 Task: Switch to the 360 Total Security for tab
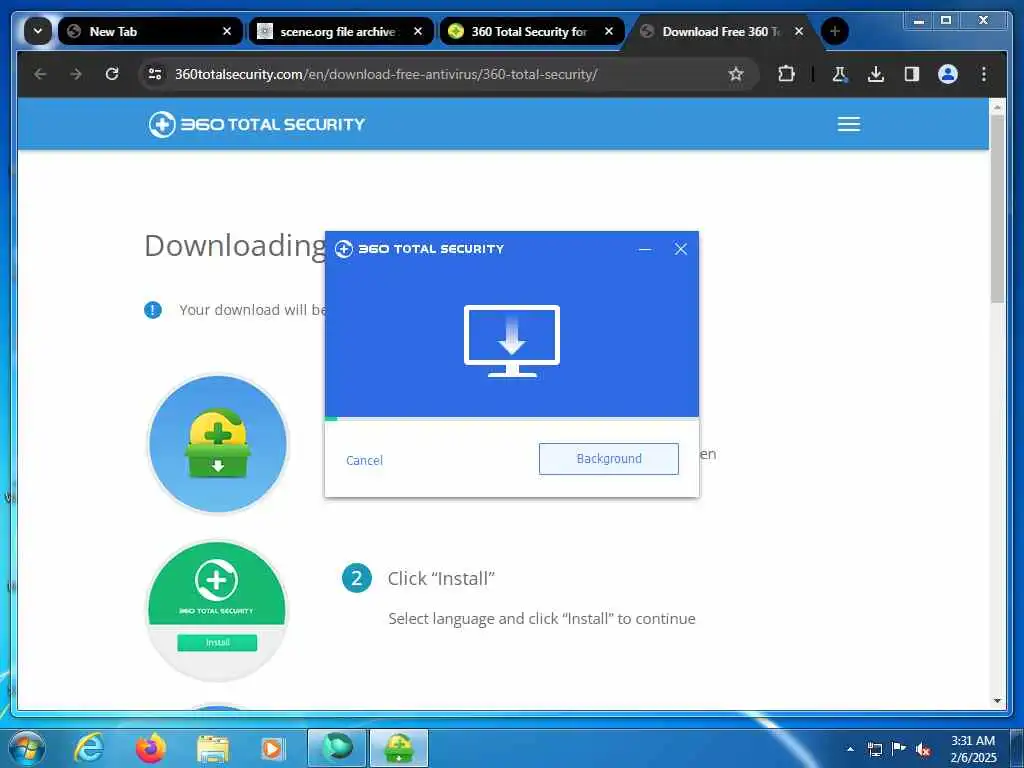[532, 31]
